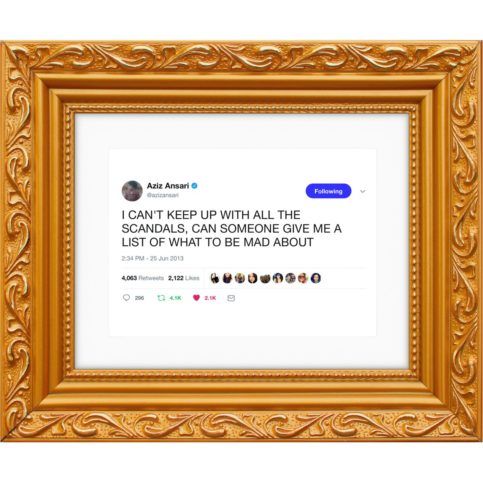Click the 2.1K like count
The image size is (483, 483).
(x=210, y=298)
